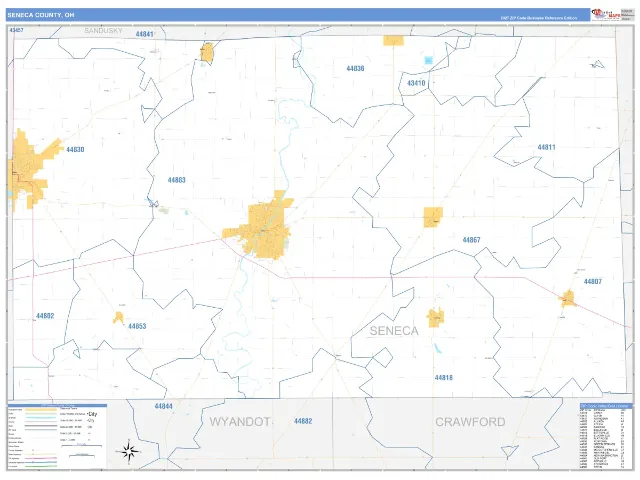Select ZIP code label 44883

tap(176, 180)
